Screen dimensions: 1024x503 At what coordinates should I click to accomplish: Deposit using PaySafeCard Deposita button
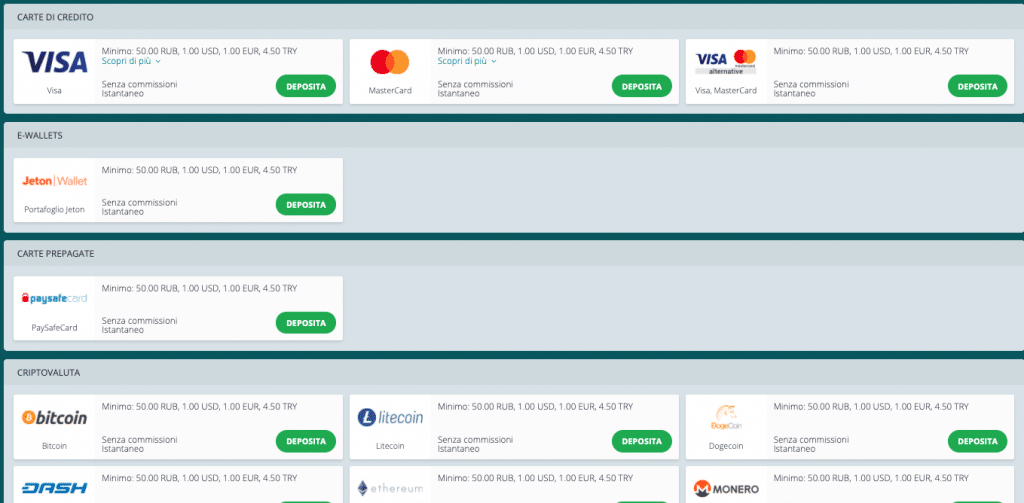[306, 323]
